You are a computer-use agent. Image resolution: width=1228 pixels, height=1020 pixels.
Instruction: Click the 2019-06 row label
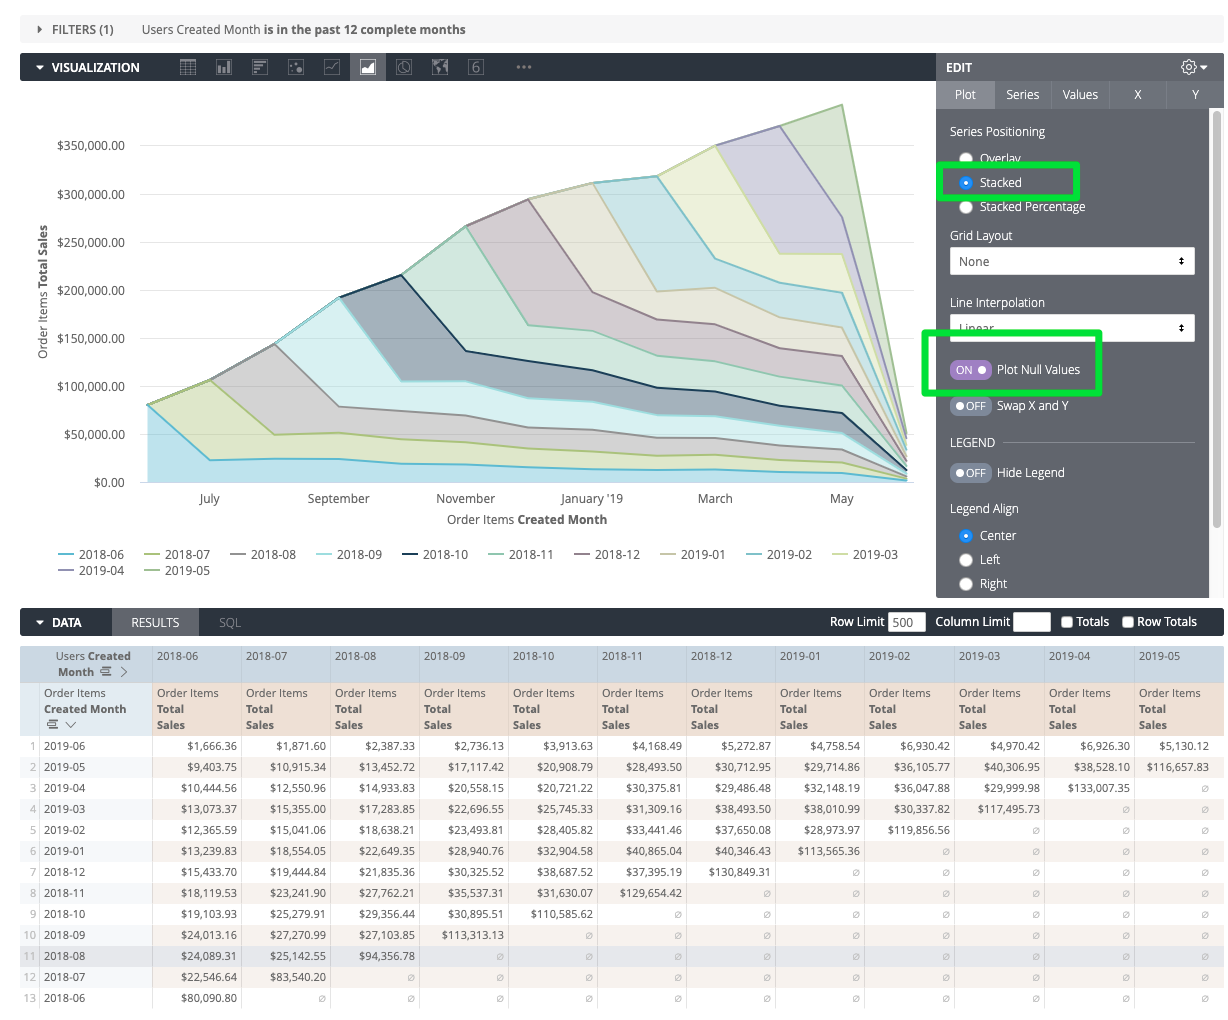[x=65, y=746]
